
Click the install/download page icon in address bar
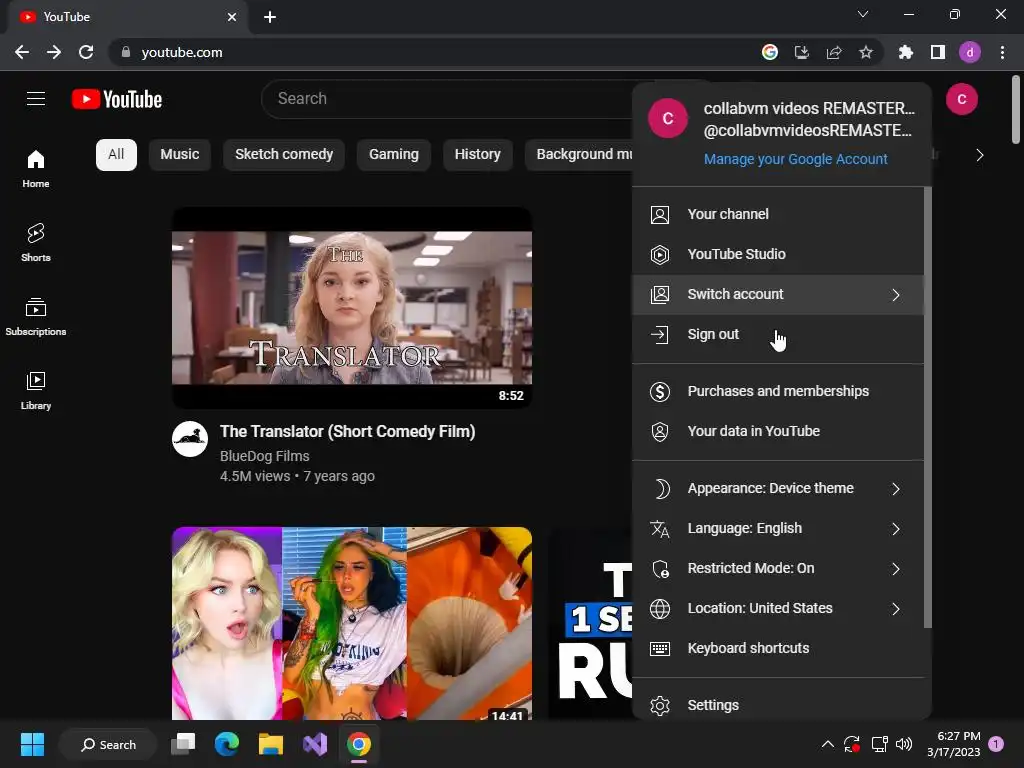[802, 52]
